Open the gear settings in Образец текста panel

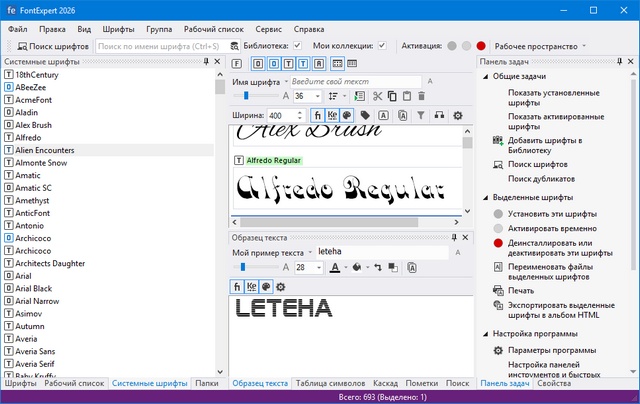click(280, 287)
